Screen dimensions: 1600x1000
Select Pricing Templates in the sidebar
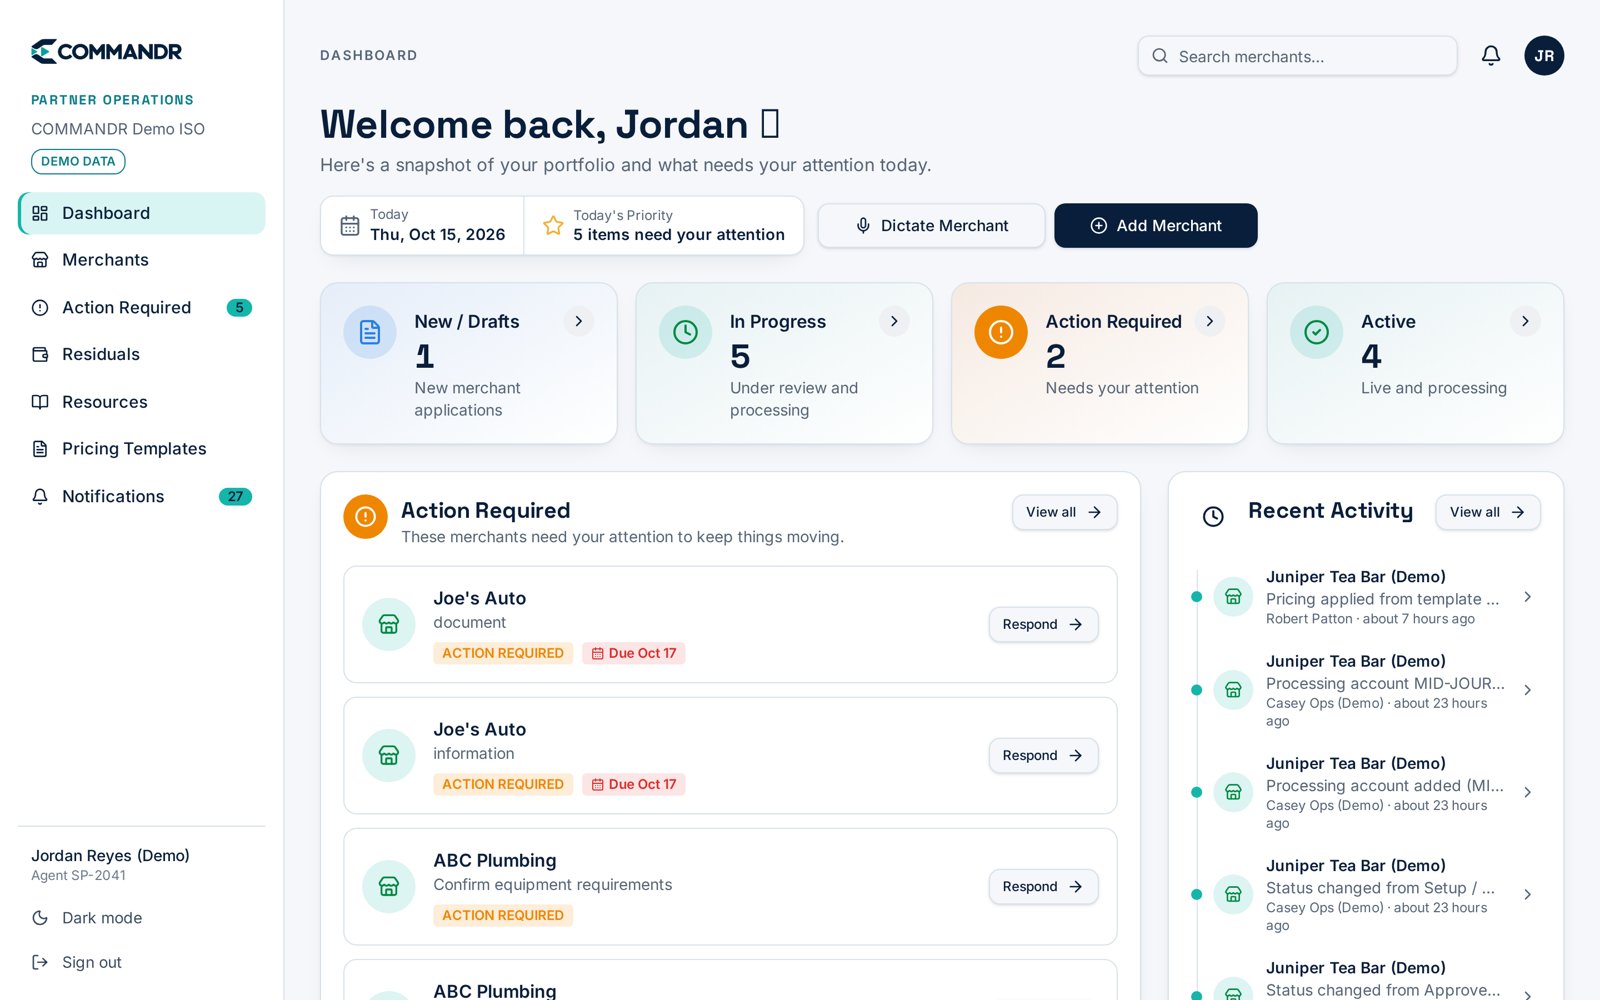[x=142, y=449]
